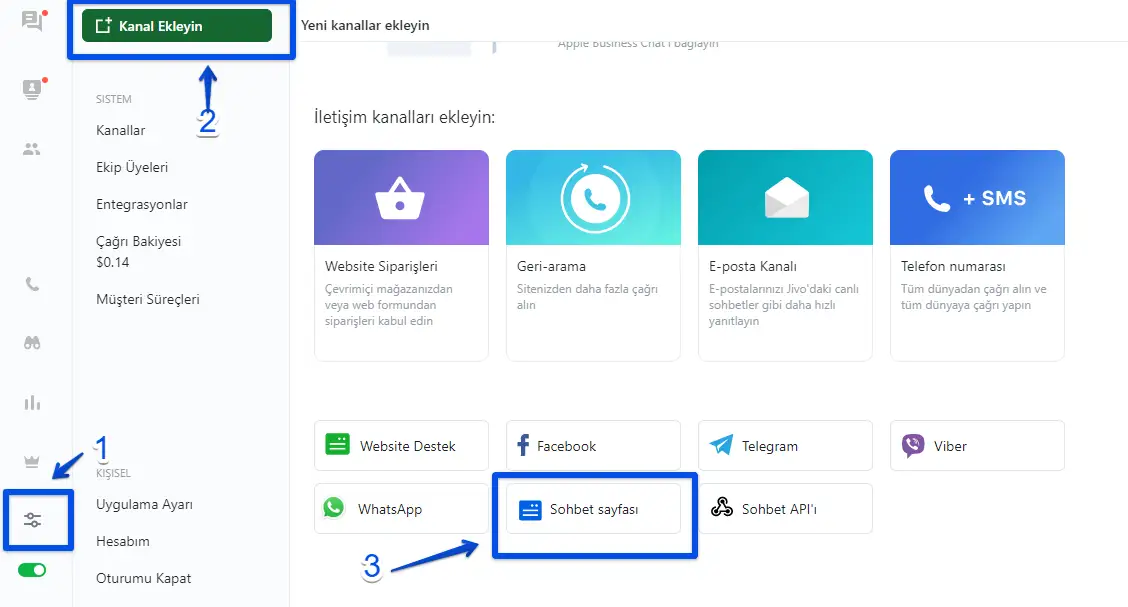
Task: Add the Telegram channel
Action: pyautogui.click(x=785, y=446)
